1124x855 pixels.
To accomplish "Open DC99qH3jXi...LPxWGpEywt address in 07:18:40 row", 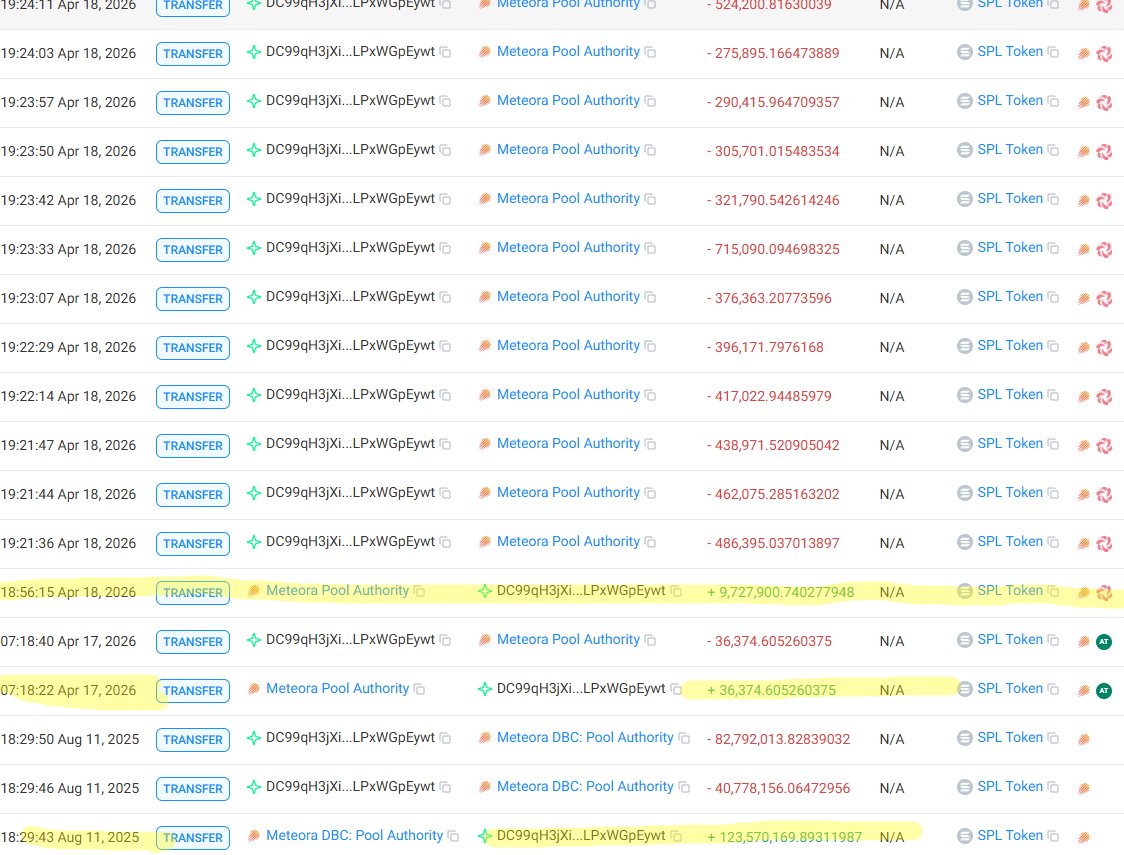I will click(350, 639).
